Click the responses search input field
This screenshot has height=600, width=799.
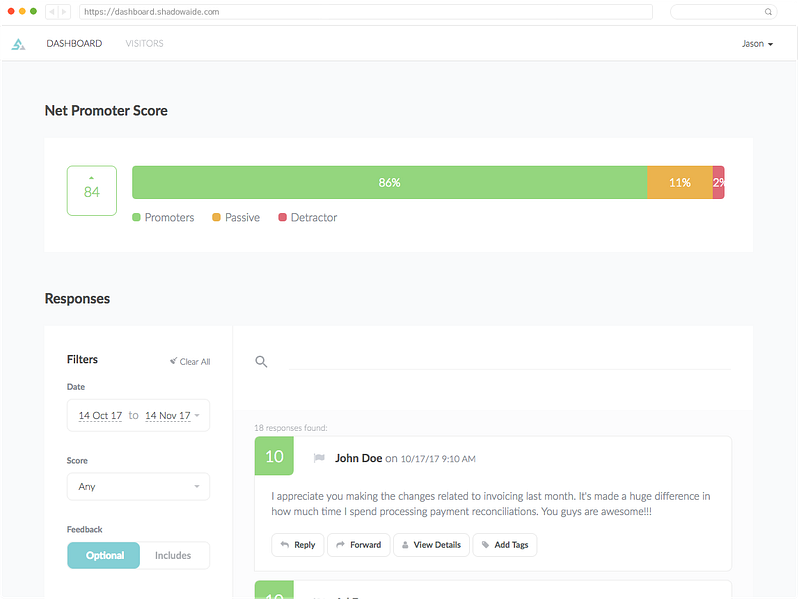[x=510, y=361]
